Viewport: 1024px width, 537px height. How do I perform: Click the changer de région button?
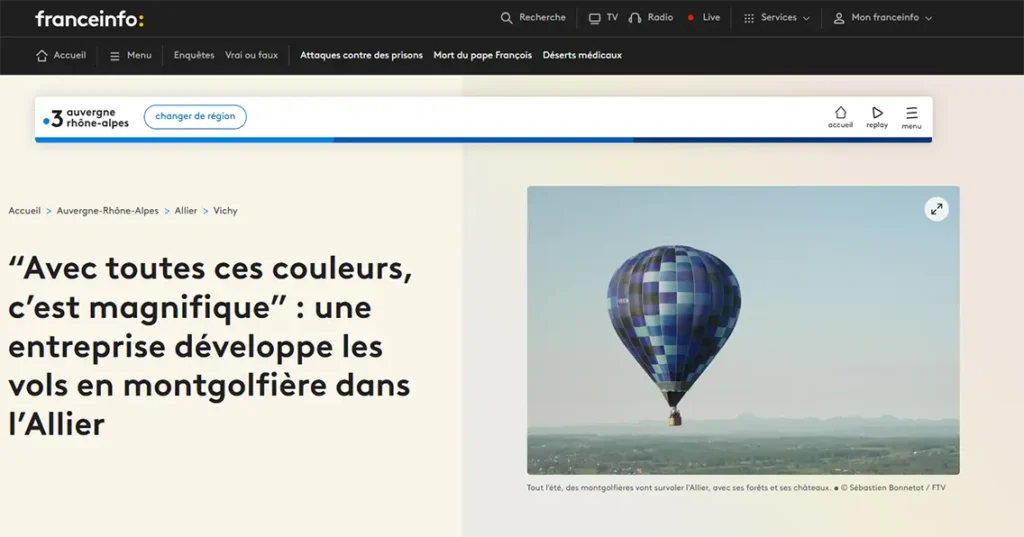point(195,116)
